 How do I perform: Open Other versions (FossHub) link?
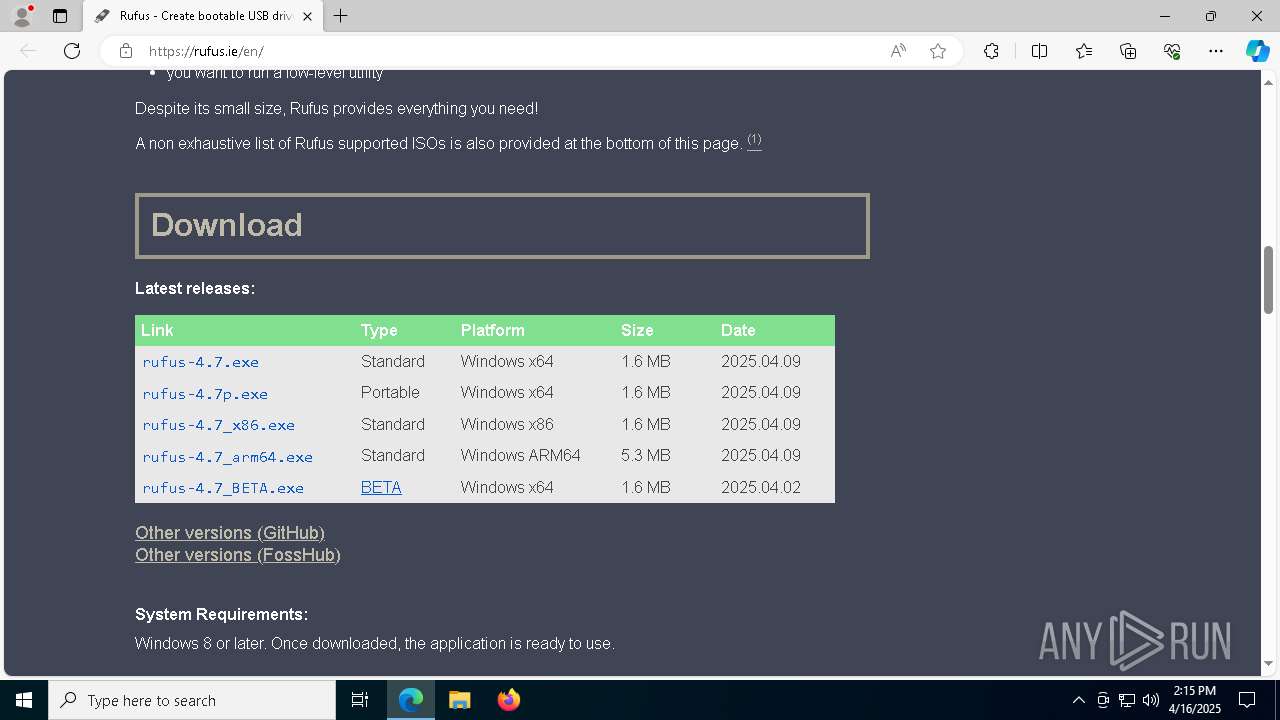click(238, 555)
